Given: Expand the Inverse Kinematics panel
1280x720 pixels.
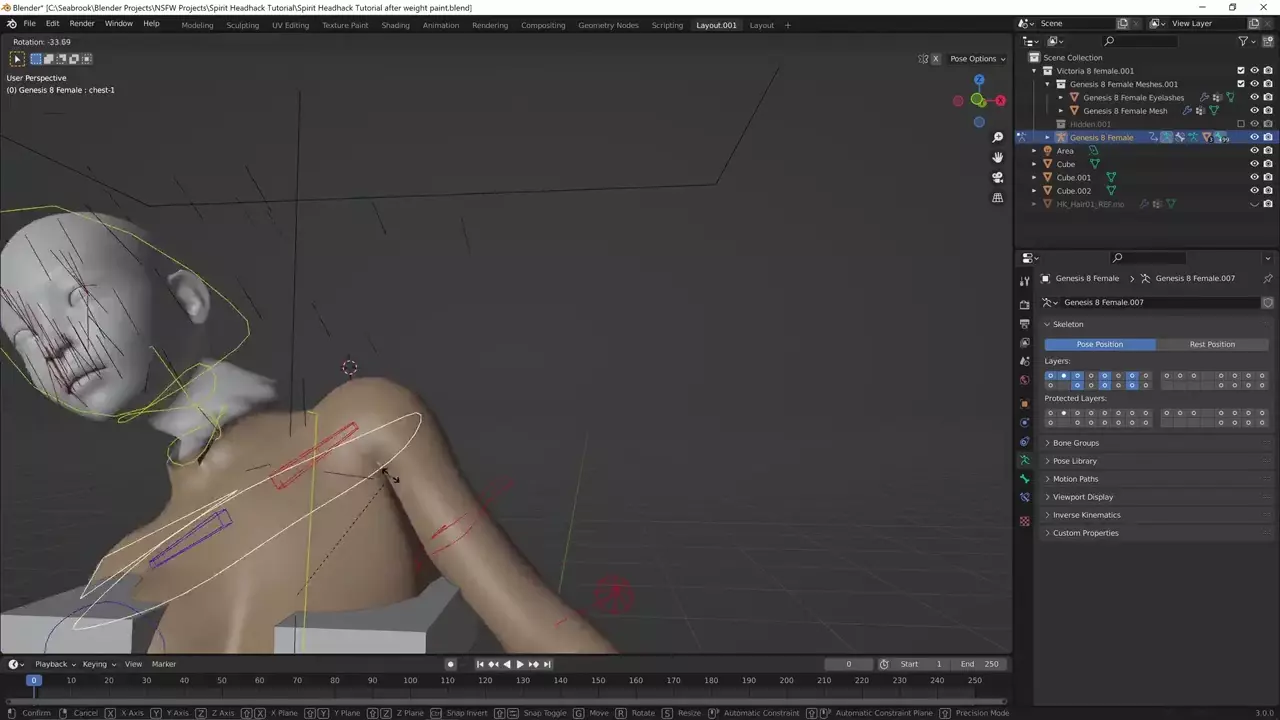Looking at the screenshot, I should coord(1086,515).
